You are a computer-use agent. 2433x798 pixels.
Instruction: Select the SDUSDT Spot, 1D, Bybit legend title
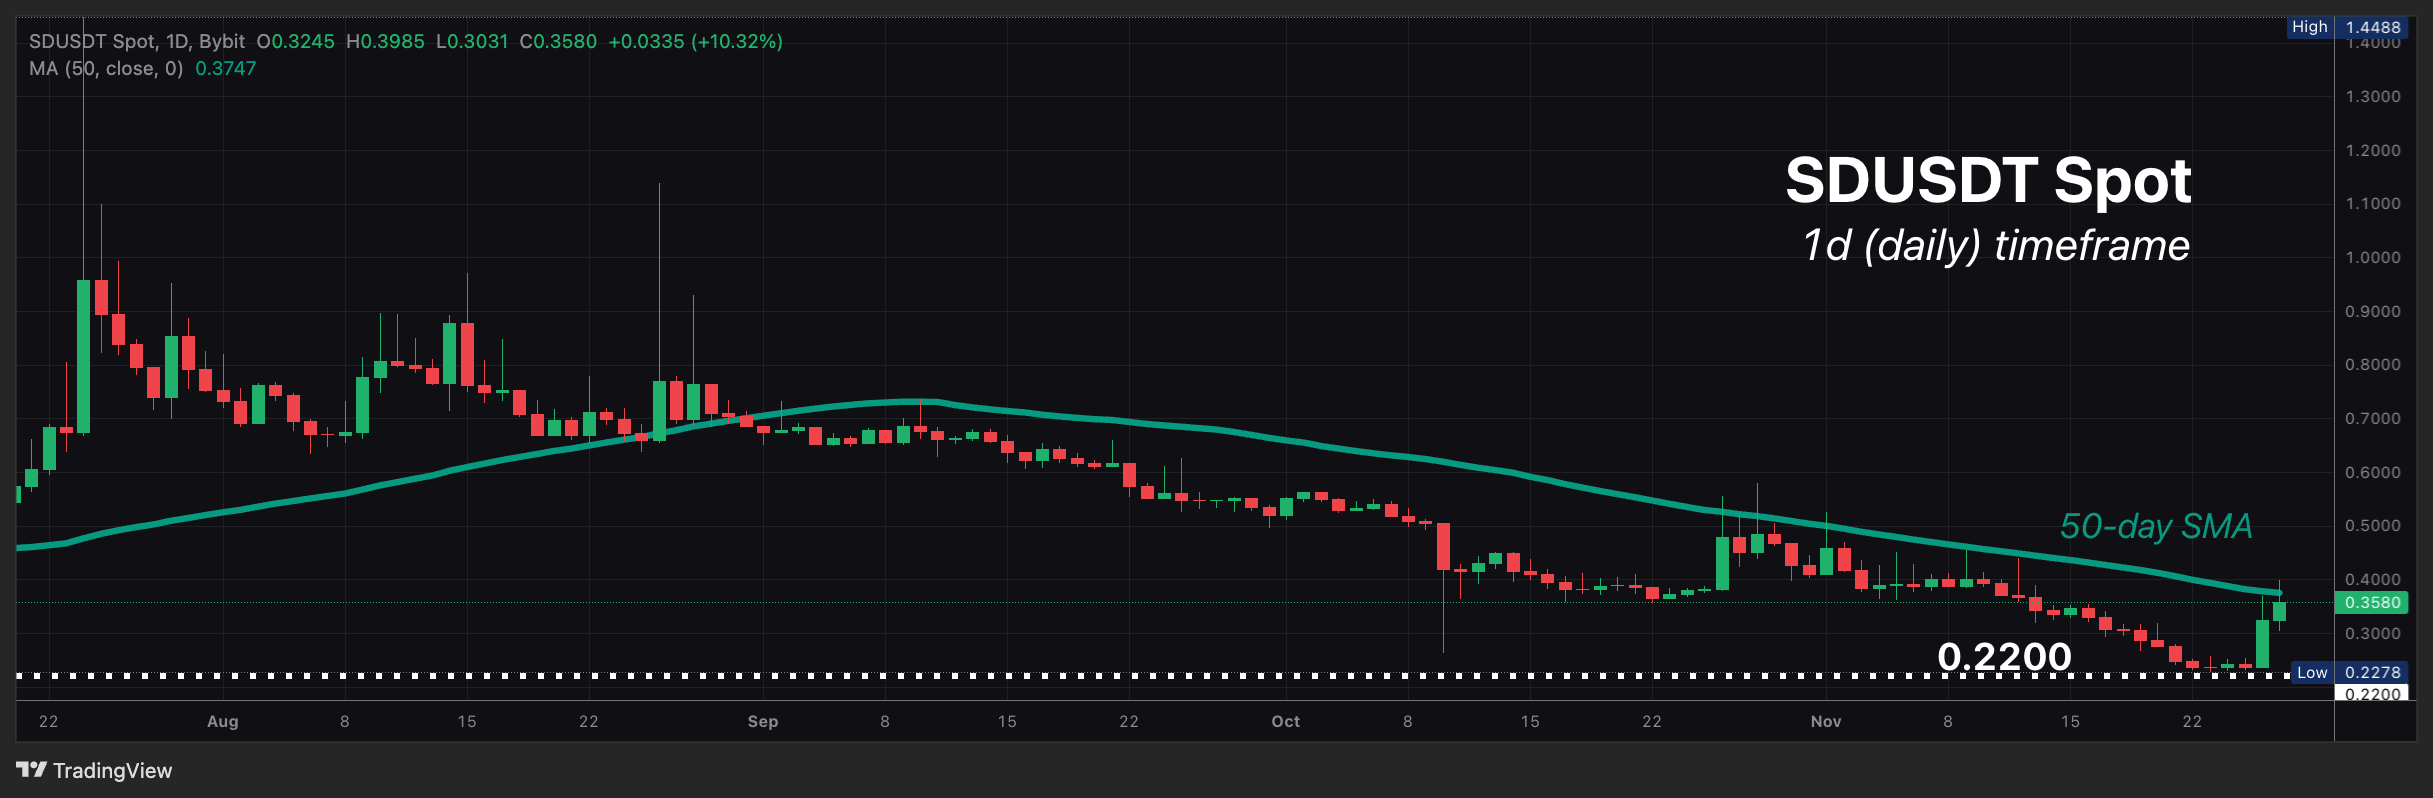click(137, 41)
